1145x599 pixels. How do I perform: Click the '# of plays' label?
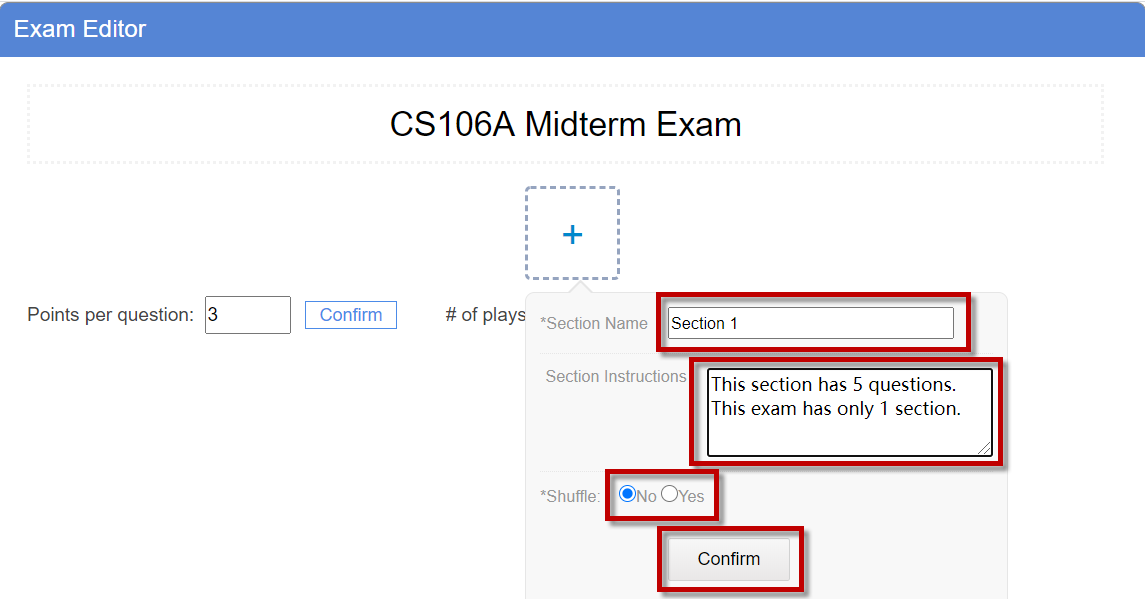486,315
